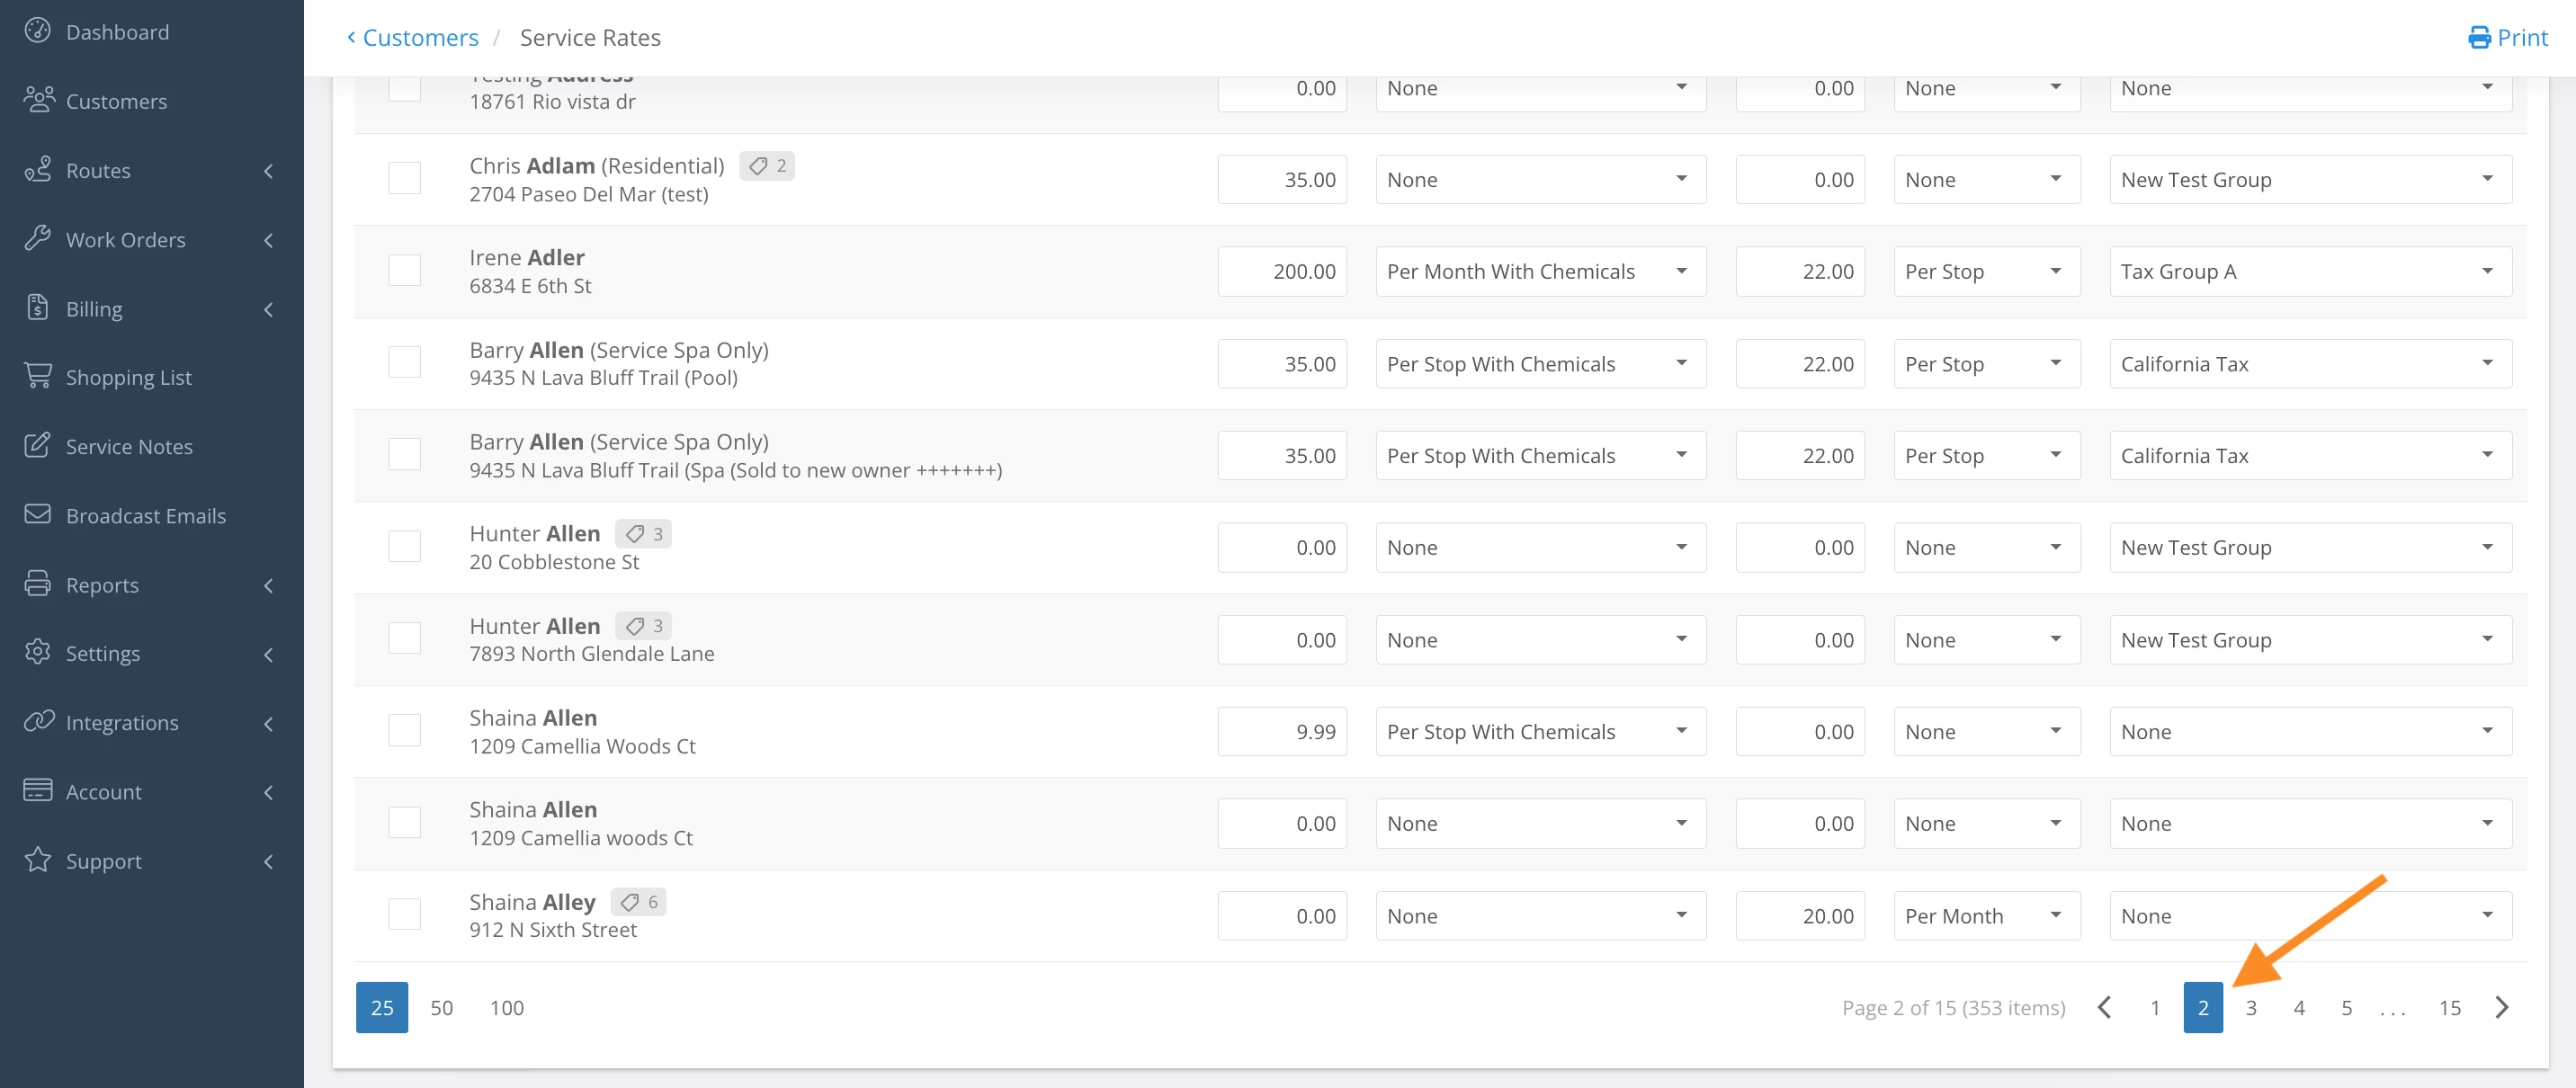
Task: Click the Service Notes pencil icon
Action: coord(38,445)
